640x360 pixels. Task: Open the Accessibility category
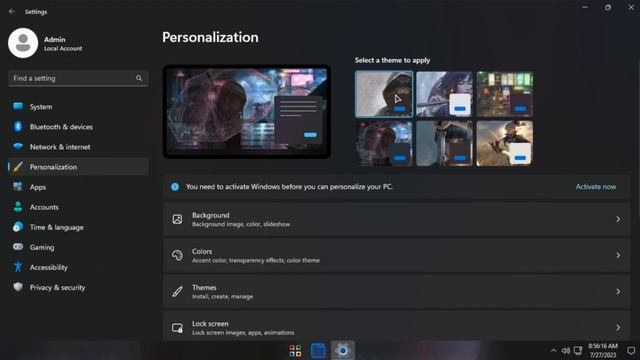(x=78, y=267)
